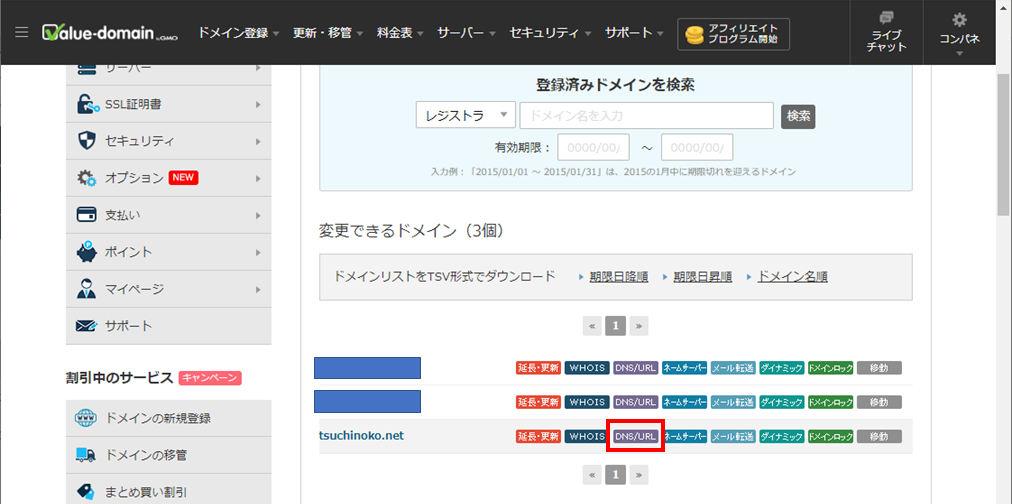This screenshot has height=504, width=1012.
Task: Click the マイページ person icon
Action: pos(86,288)
